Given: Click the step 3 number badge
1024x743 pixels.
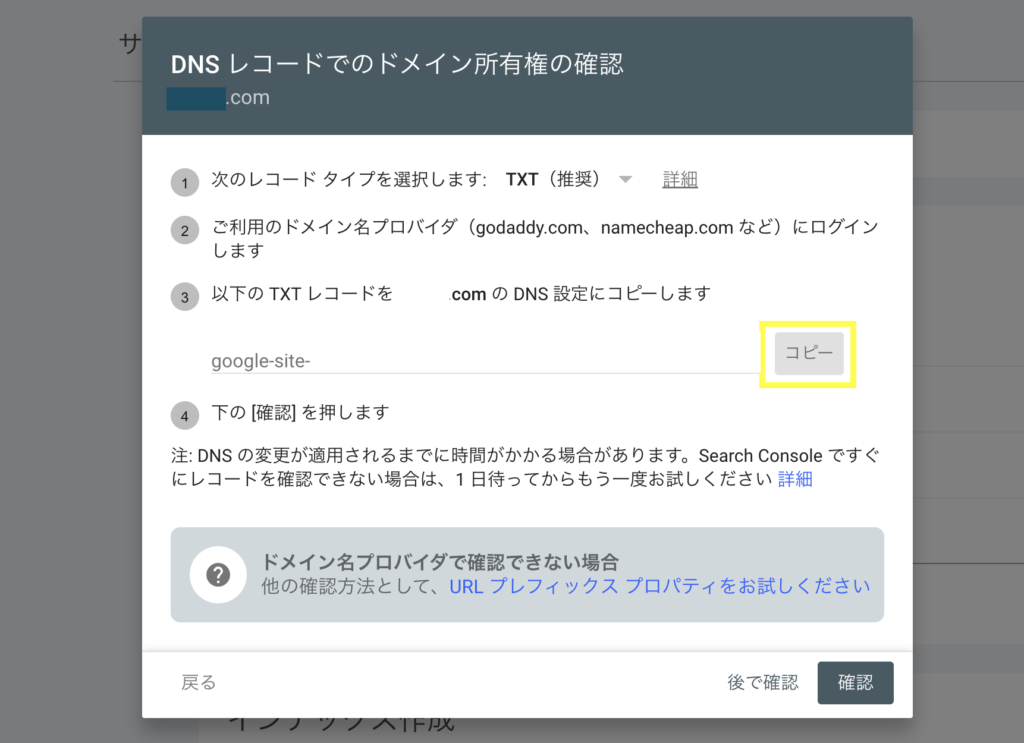Looking at the screenshot, I should tap(184, 297).
